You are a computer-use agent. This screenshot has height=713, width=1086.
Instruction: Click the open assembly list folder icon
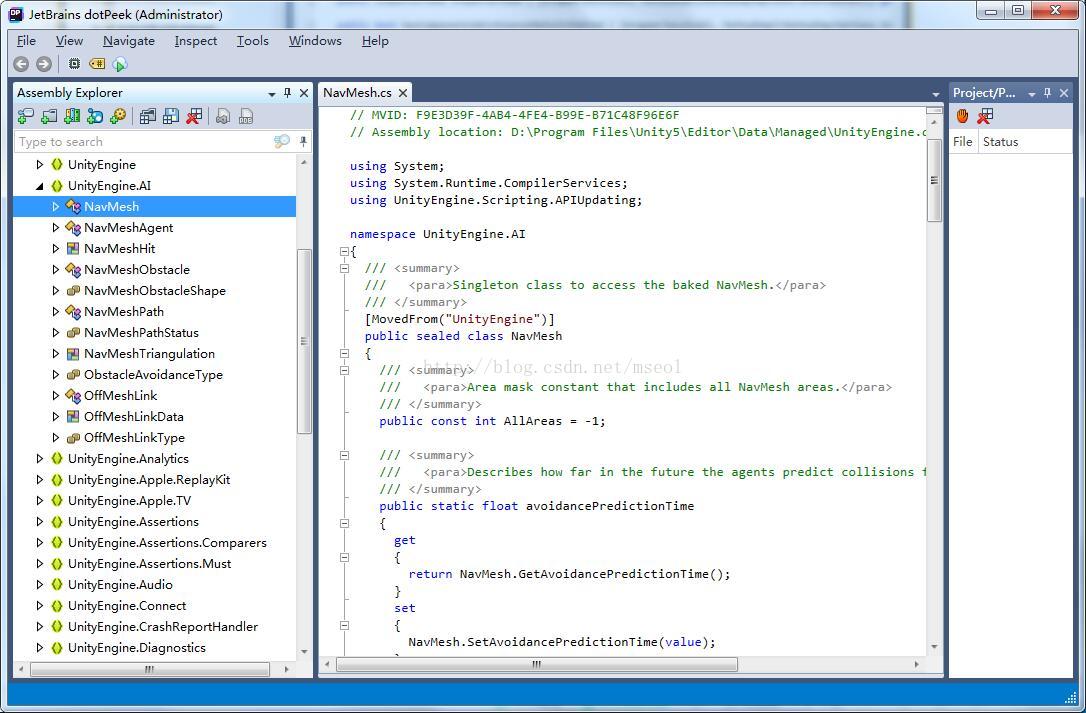[x=148, y=116]
